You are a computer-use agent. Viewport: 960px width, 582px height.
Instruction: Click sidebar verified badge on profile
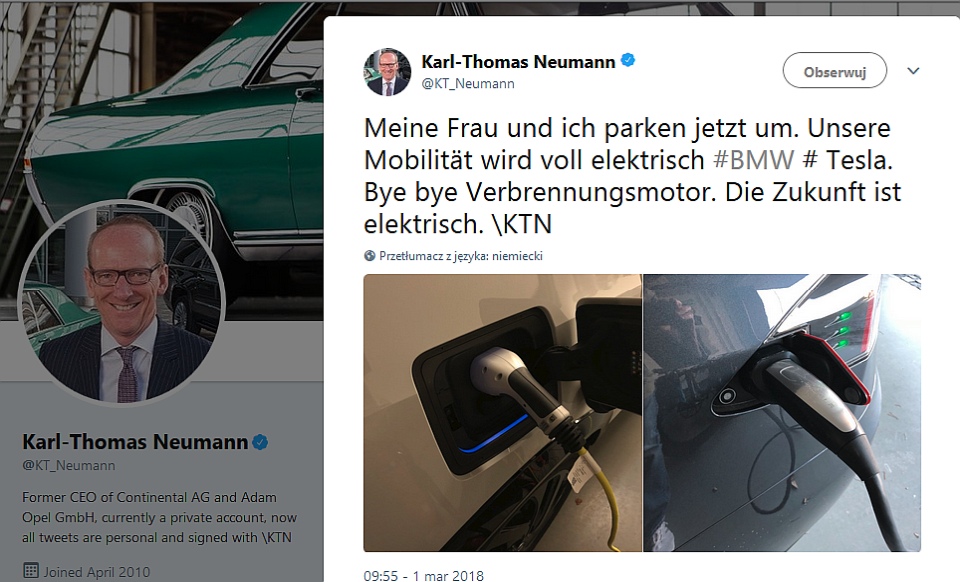coord(260,442)
